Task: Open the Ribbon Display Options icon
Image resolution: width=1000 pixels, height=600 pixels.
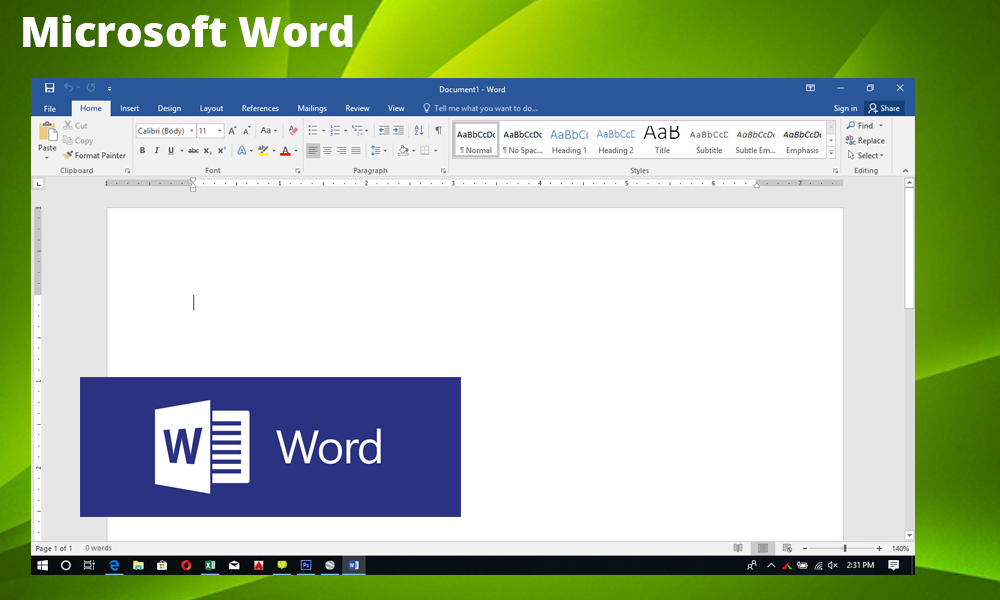Action: click(810, 88)
